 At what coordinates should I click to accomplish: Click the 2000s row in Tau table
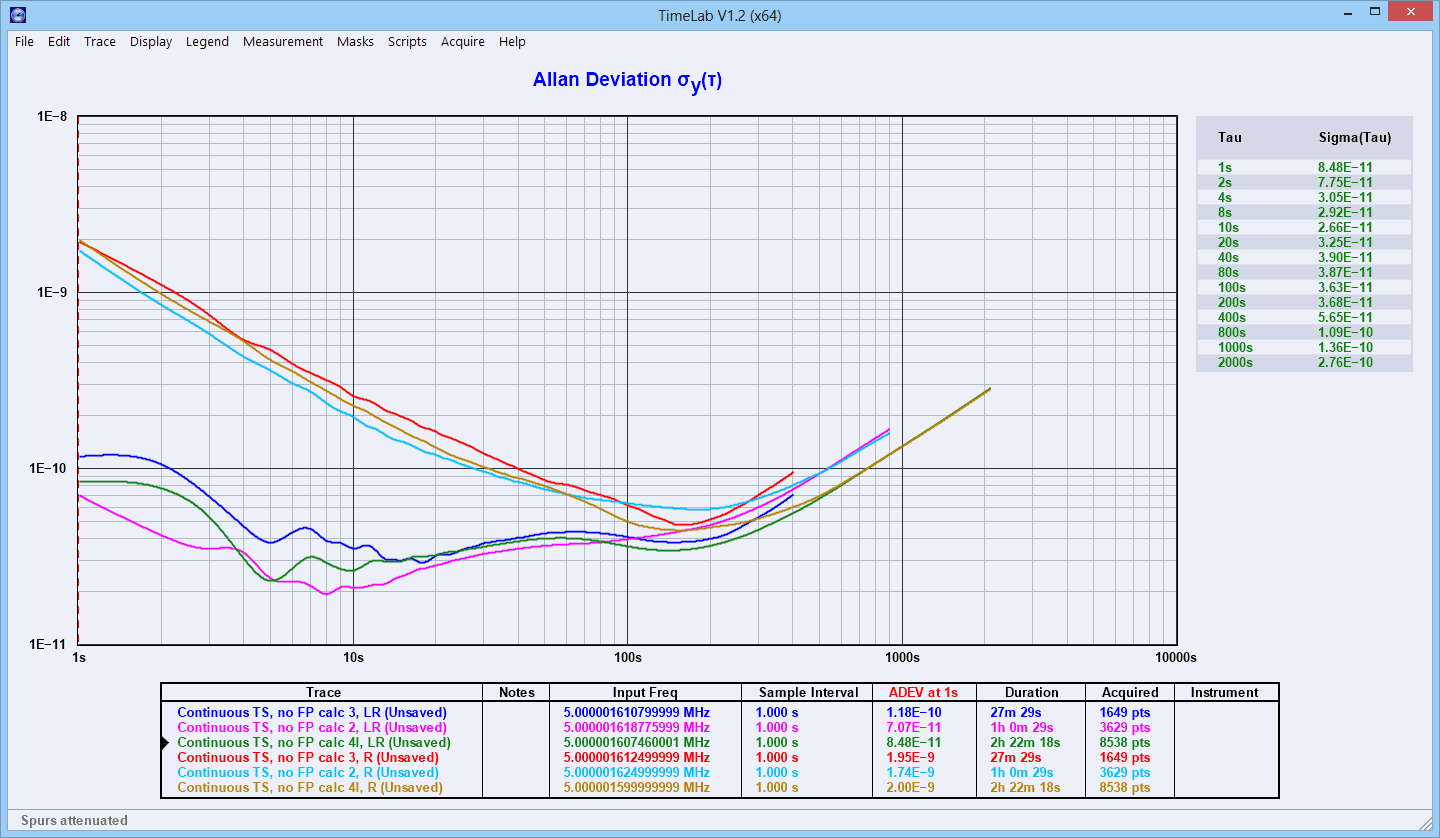pos(1304,362)
